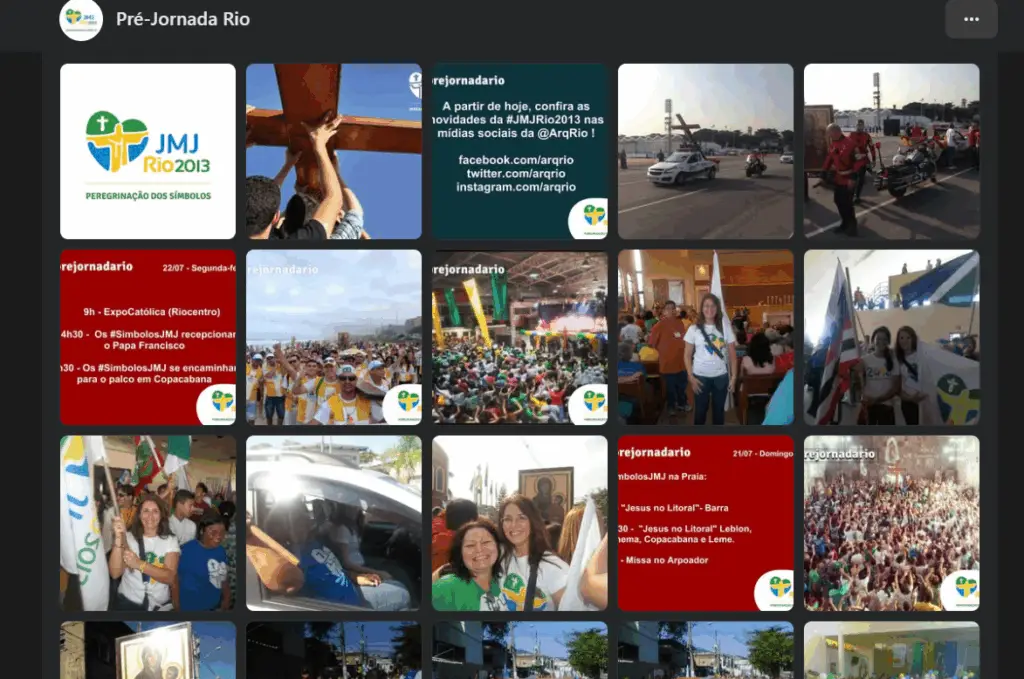The height and width of the screenshot is (679, 1024).
Task: Open the album options via the three-dot button
Action: (x=970, y=18)
